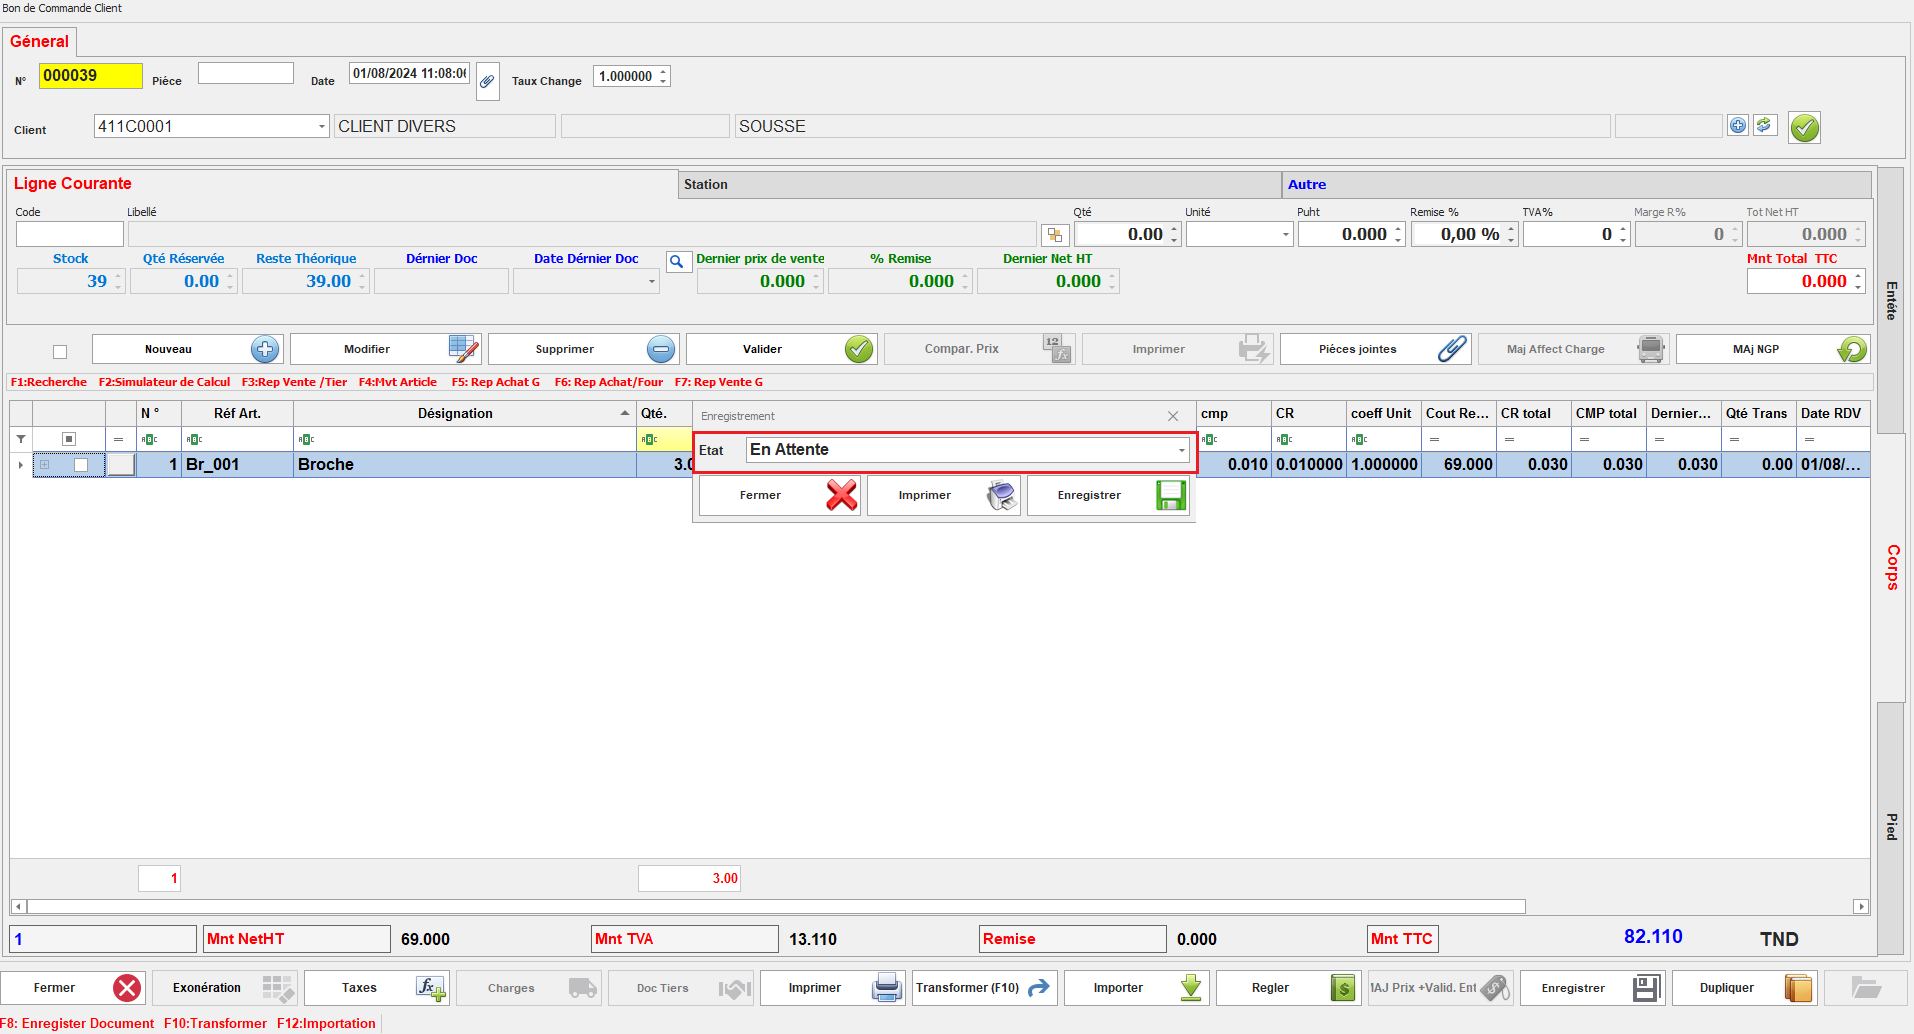Click the Désignation column header
The image size is (1914, 1034).
tap(464, 414)
